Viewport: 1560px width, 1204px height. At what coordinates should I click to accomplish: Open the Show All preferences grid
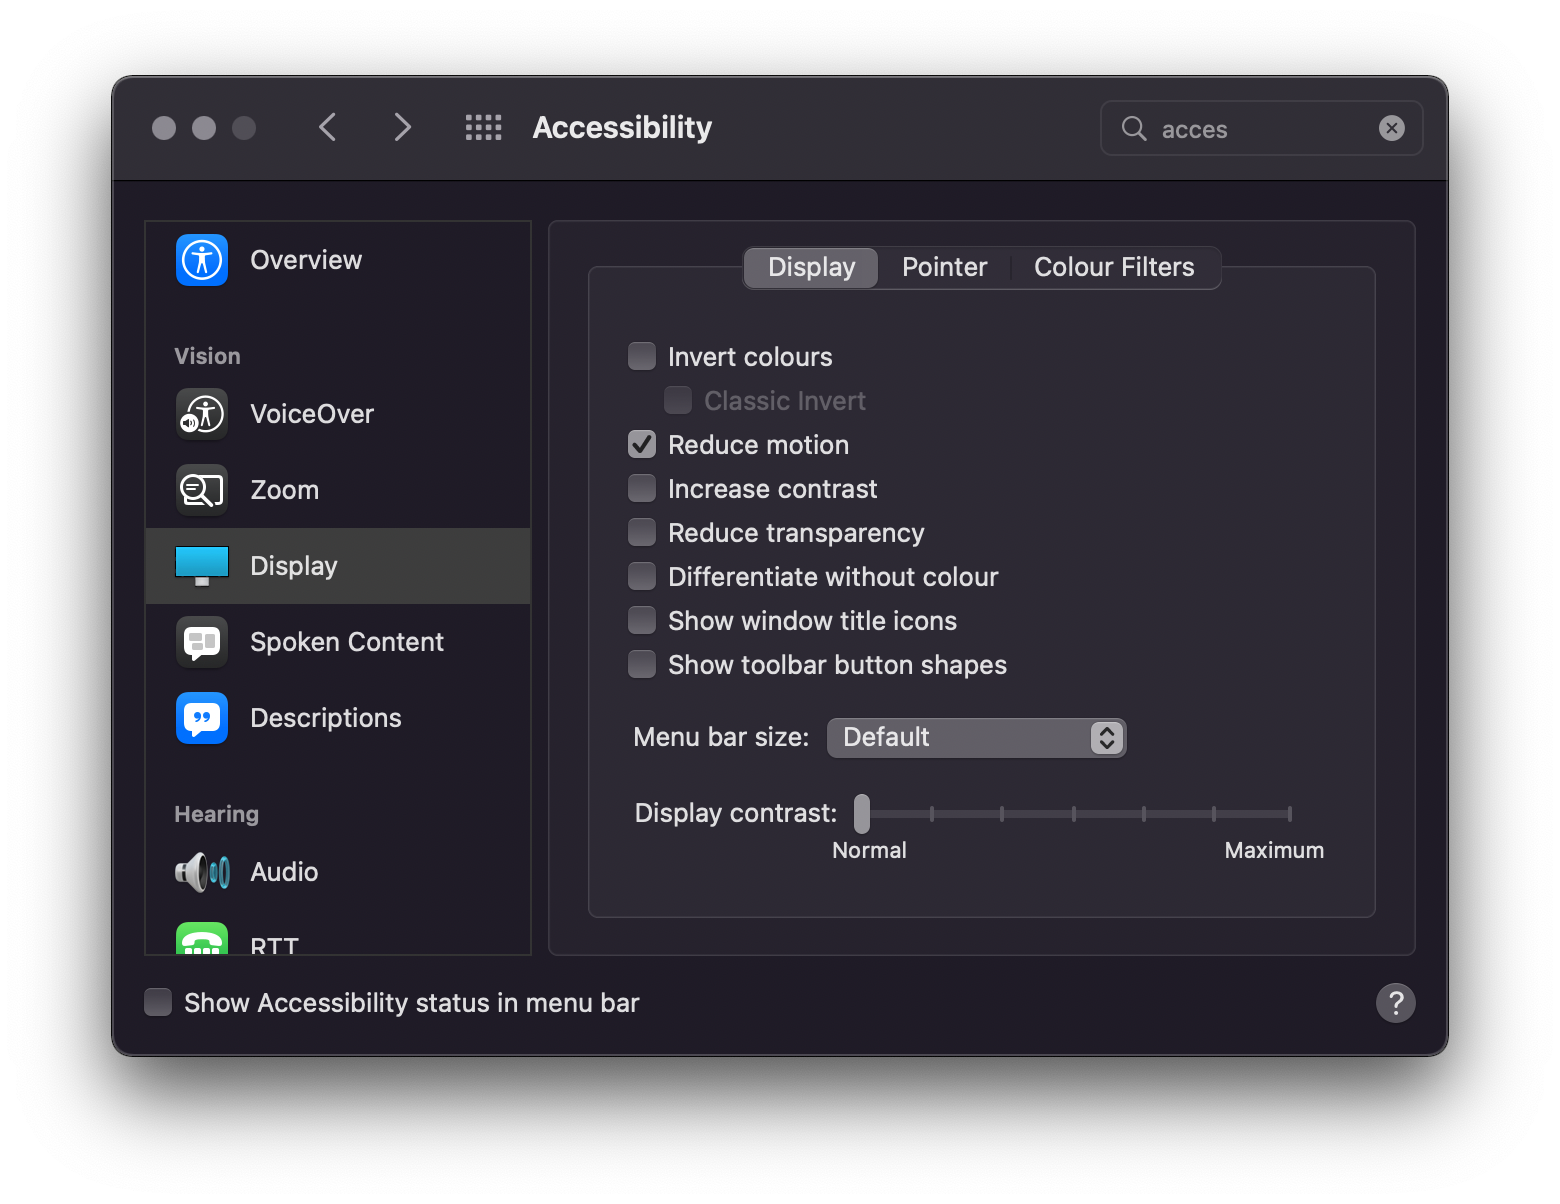point(483,127)
